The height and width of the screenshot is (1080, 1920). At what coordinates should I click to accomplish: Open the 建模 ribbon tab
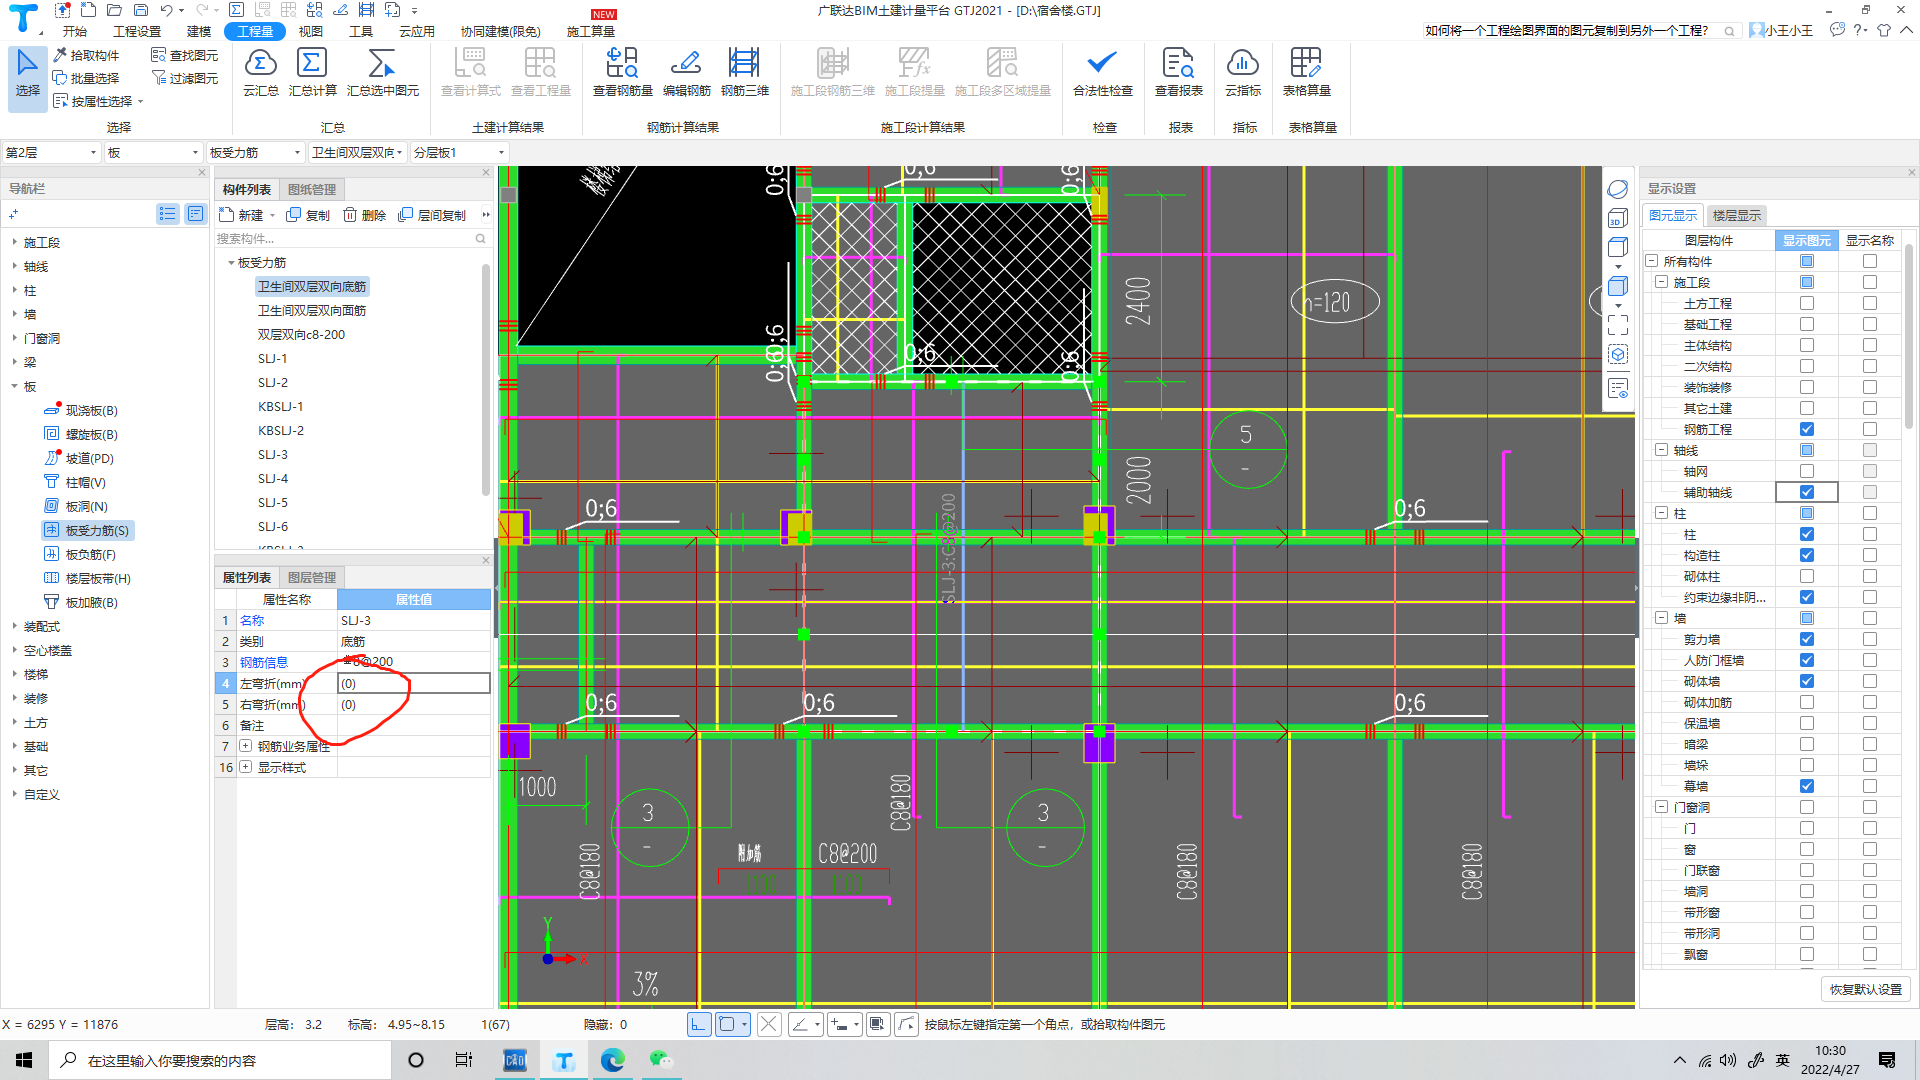click(199, 31)
